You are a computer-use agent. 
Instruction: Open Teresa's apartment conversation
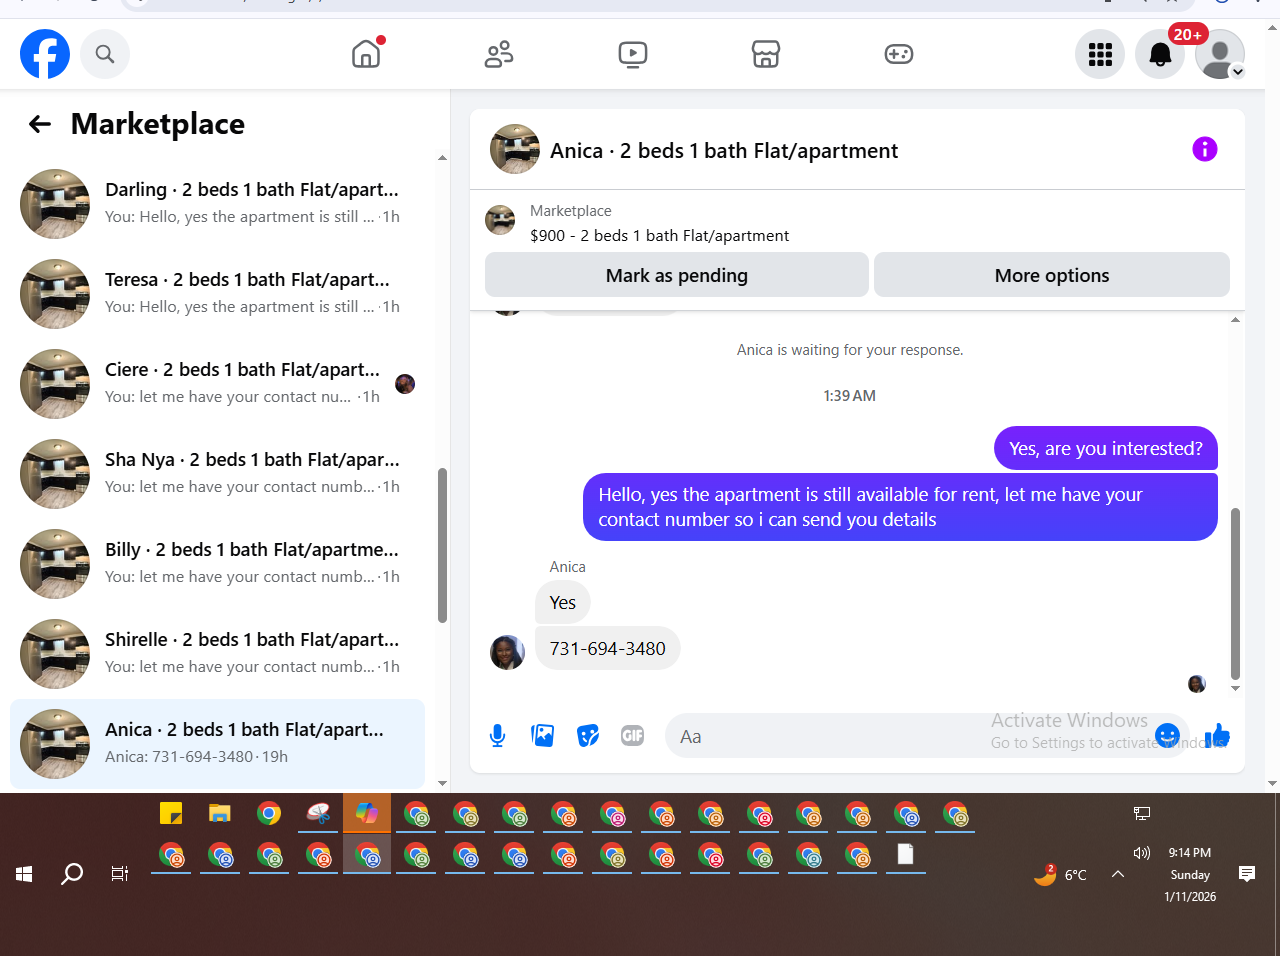tap(217, 294)
